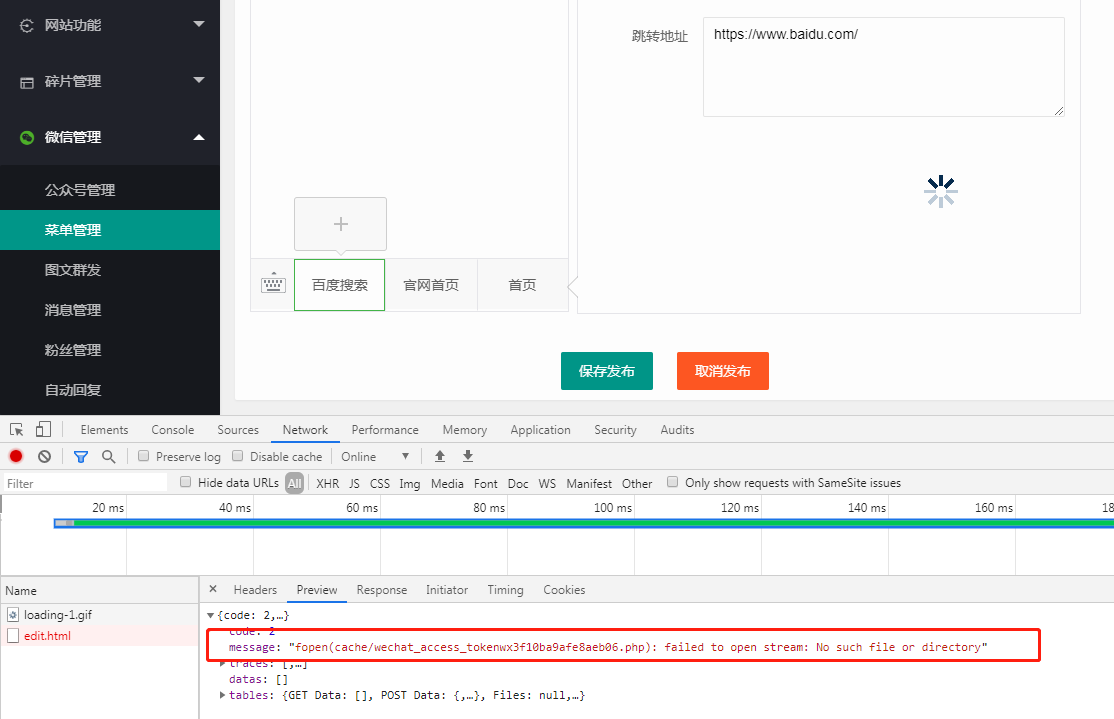Screen dimensions: 1114x719
Task: Click the 跳转地址 URL textarea
Action: (x=884, y=67)
